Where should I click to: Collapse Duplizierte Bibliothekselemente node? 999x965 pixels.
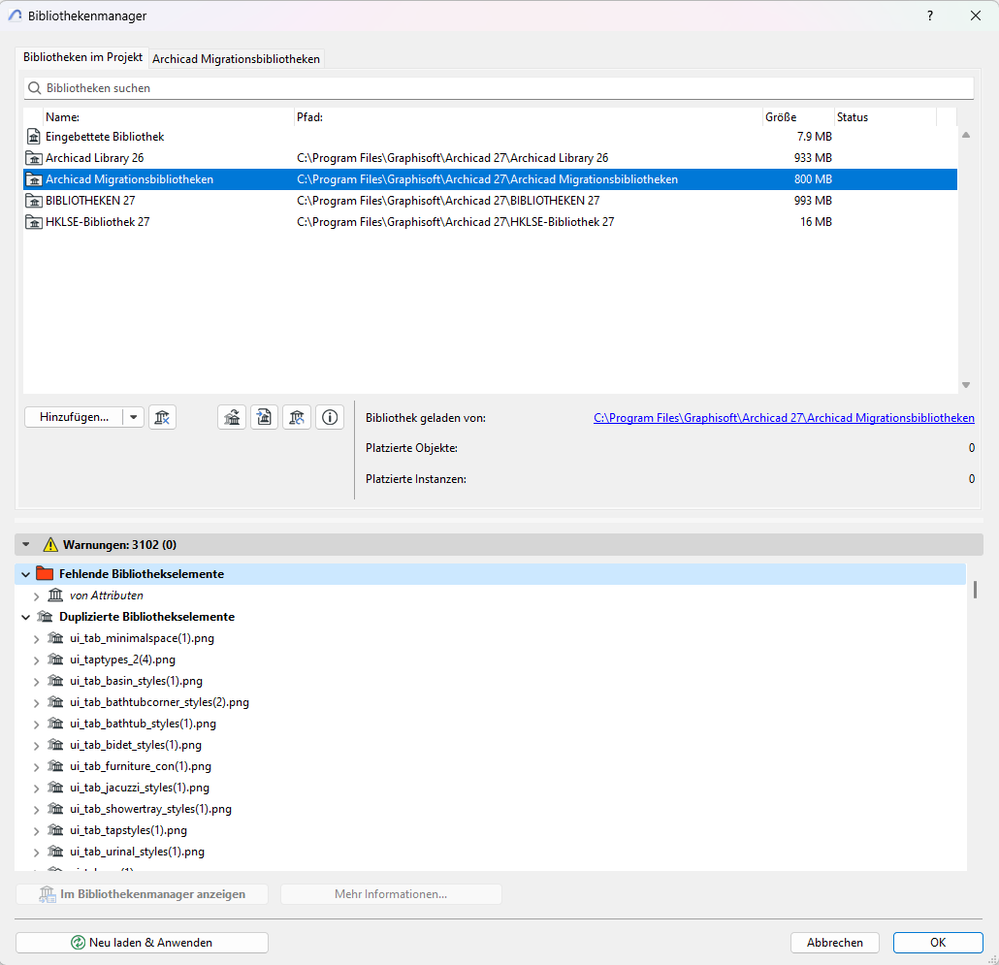click(25, 617)
